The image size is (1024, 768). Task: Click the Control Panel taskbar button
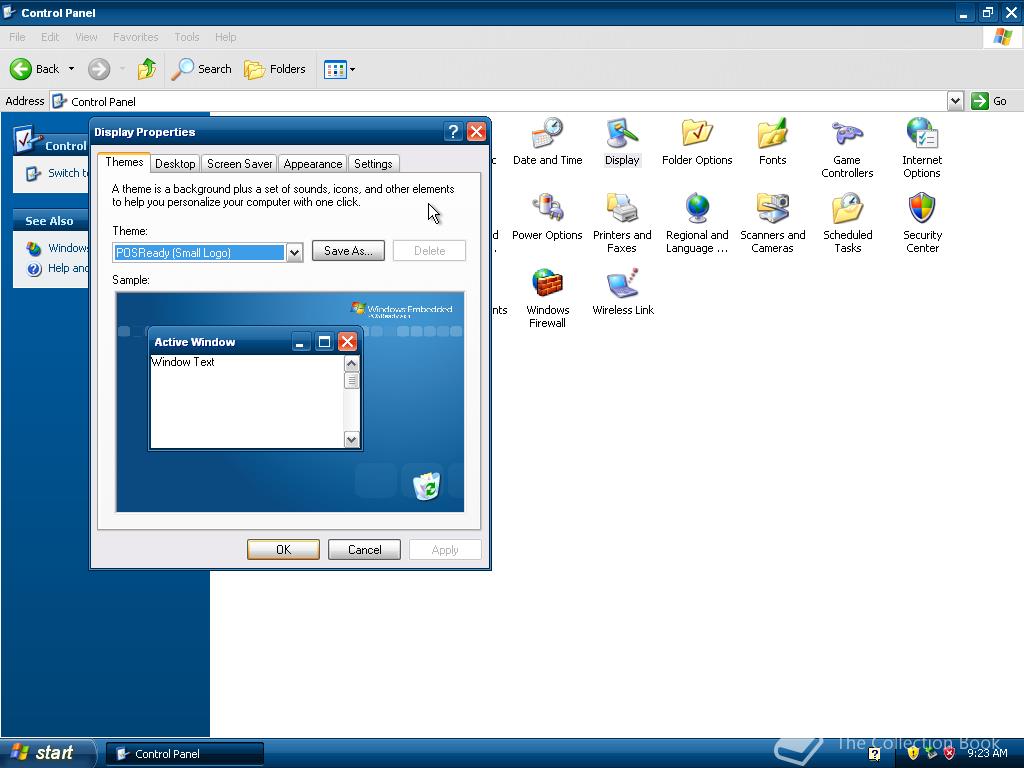[185, 754]
